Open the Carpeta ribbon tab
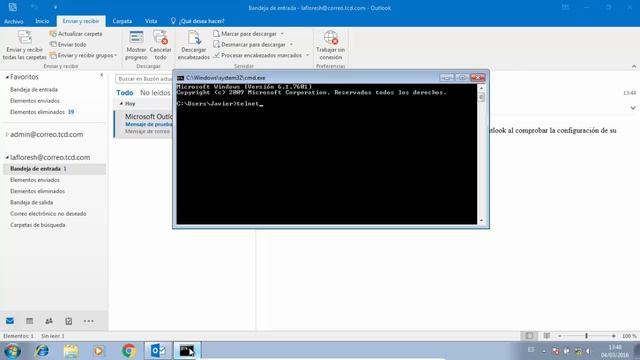640x360 pixels. pyautogui.click(x=122, y=21)
